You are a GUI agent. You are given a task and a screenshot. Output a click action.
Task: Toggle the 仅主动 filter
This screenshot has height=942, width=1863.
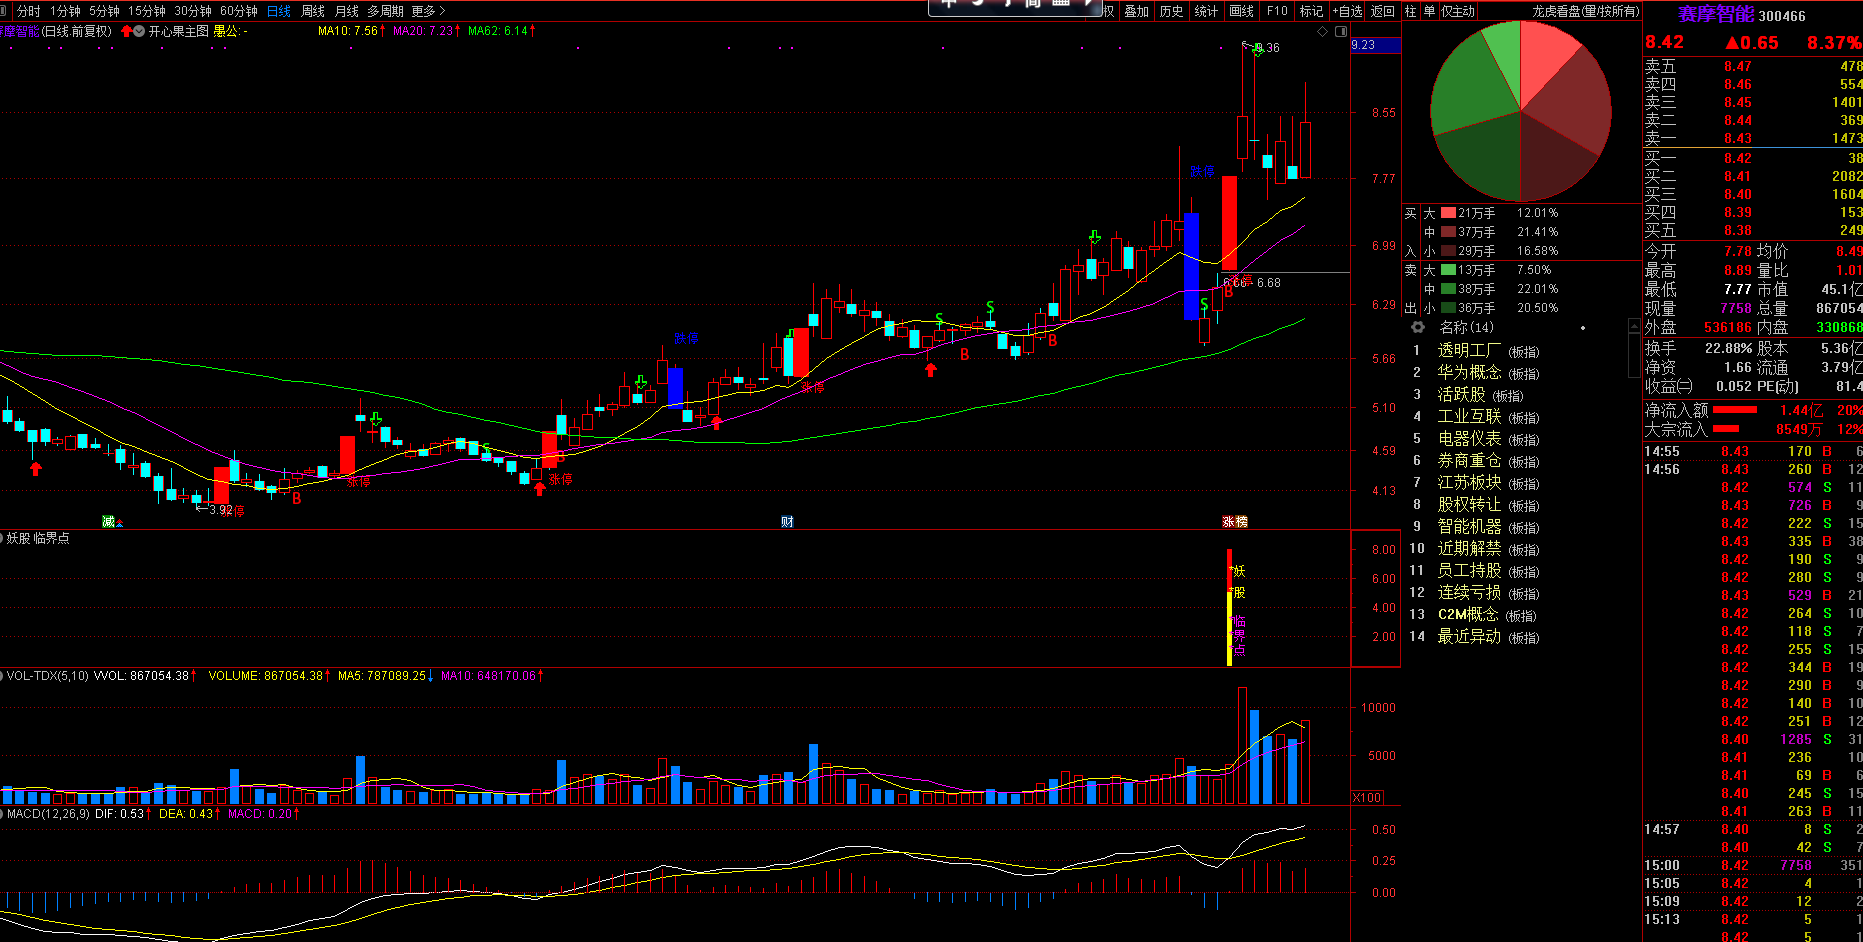coord(1458,11)
